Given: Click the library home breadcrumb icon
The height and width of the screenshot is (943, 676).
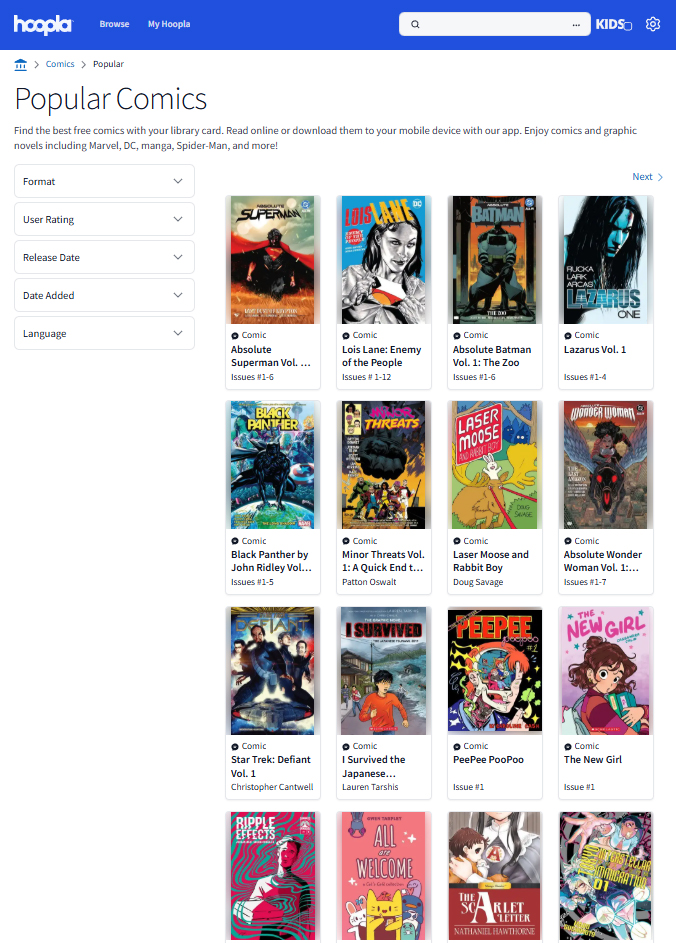Looking at the screenshot, I should click(x=20, y=64).
